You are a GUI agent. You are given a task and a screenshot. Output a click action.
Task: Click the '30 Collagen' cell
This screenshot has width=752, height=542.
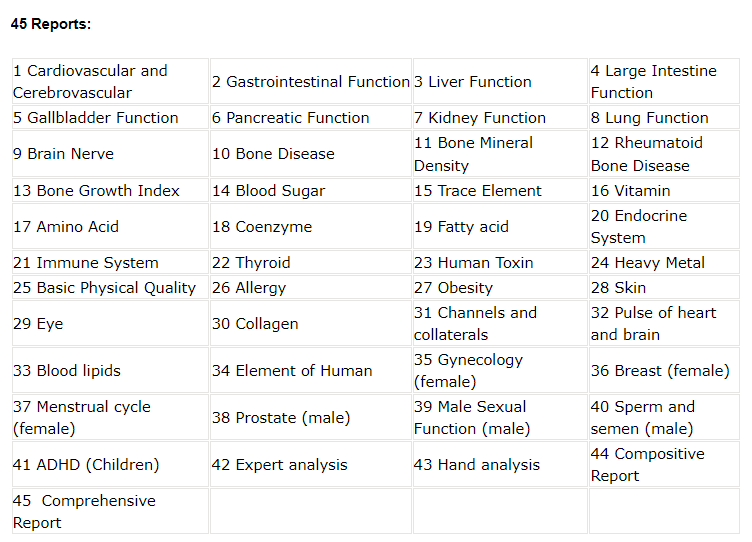[311, 323]
